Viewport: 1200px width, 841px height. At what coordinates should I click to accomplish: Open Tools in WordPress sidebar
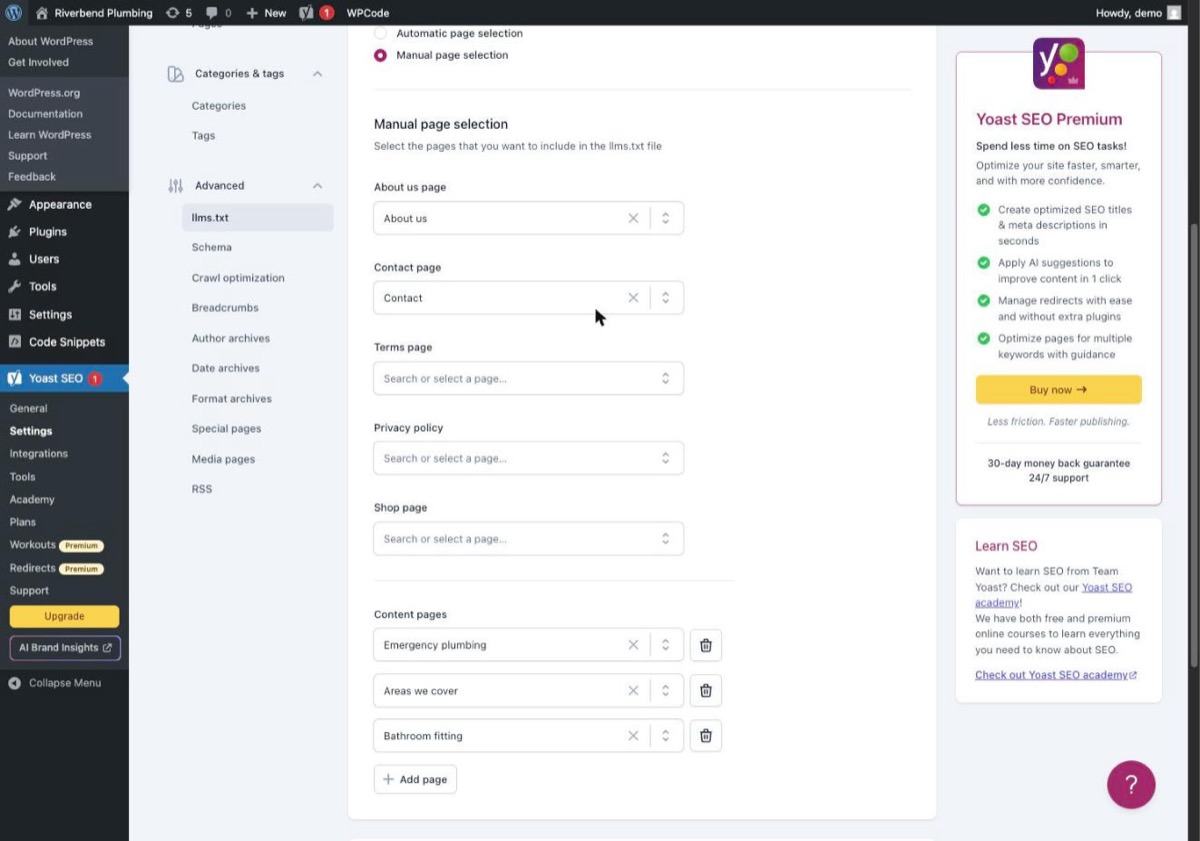43,286
